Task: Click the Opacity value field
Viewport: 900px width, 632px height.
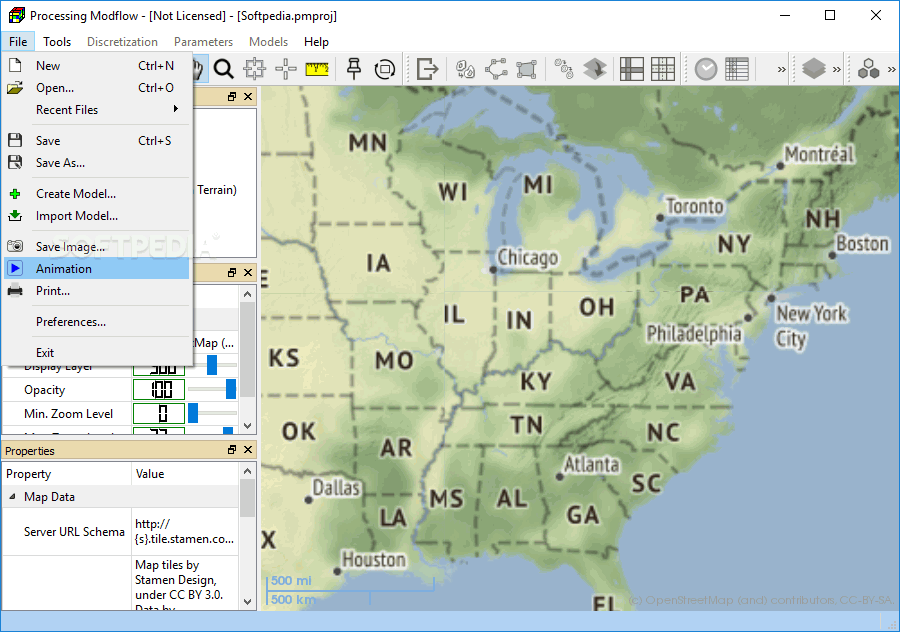Action: 159,389
